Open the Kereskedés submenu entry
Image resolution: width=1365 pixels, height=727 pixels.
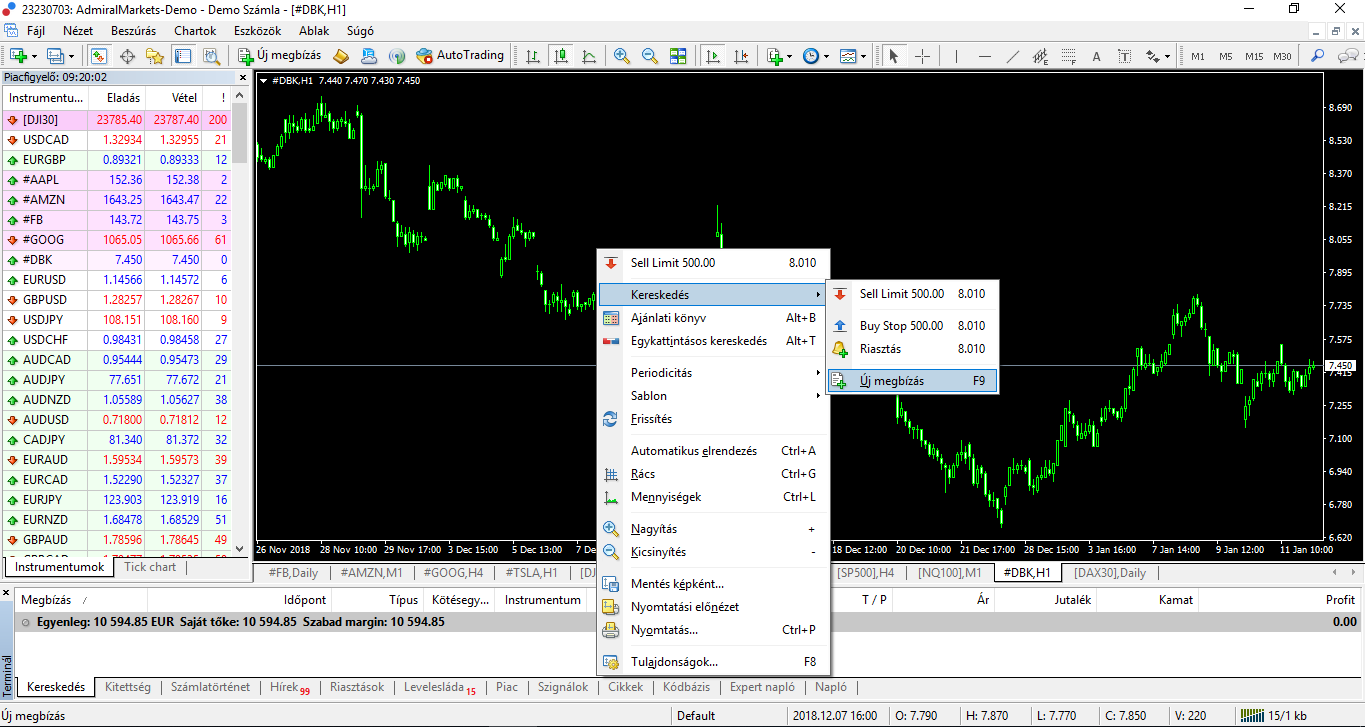[x=714, y=295]
